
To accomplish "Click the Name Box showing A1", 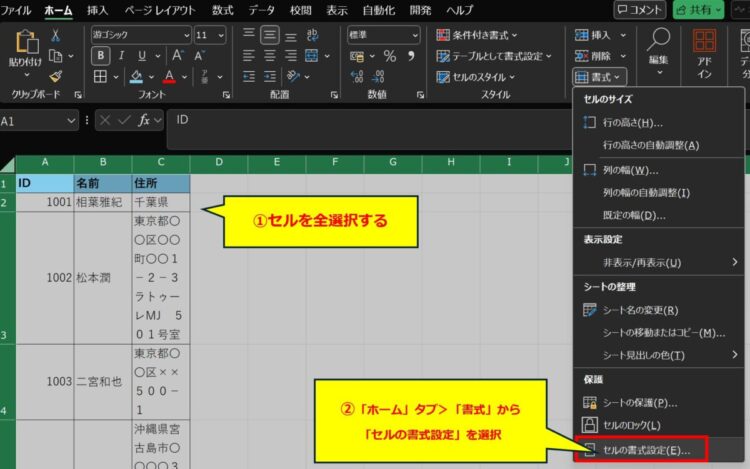I will 38,121.
